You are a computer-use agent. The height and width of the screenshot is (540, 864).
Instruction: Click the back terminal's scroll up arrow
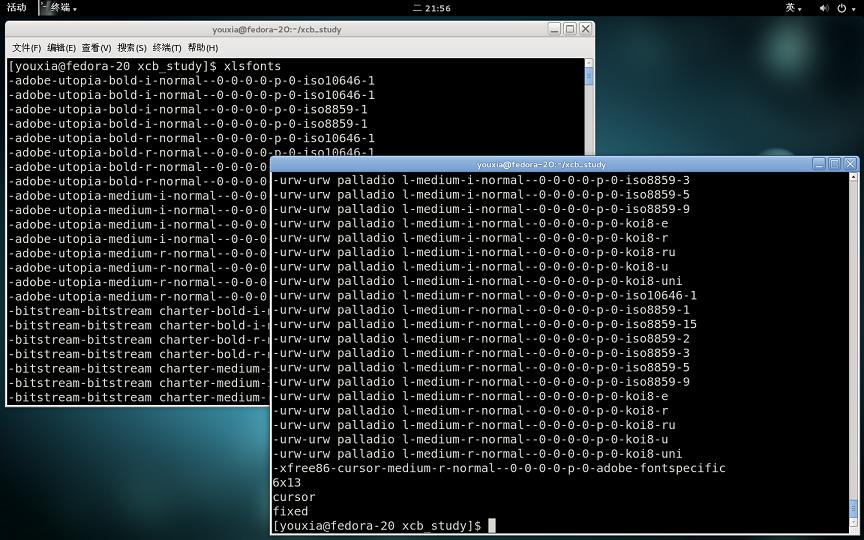tap(588, 63)
